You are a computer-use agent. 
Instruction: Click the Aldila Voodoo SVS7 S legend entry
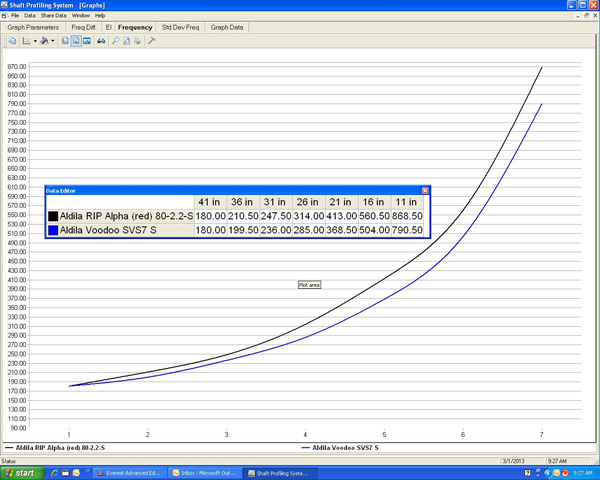click(340, 447)
